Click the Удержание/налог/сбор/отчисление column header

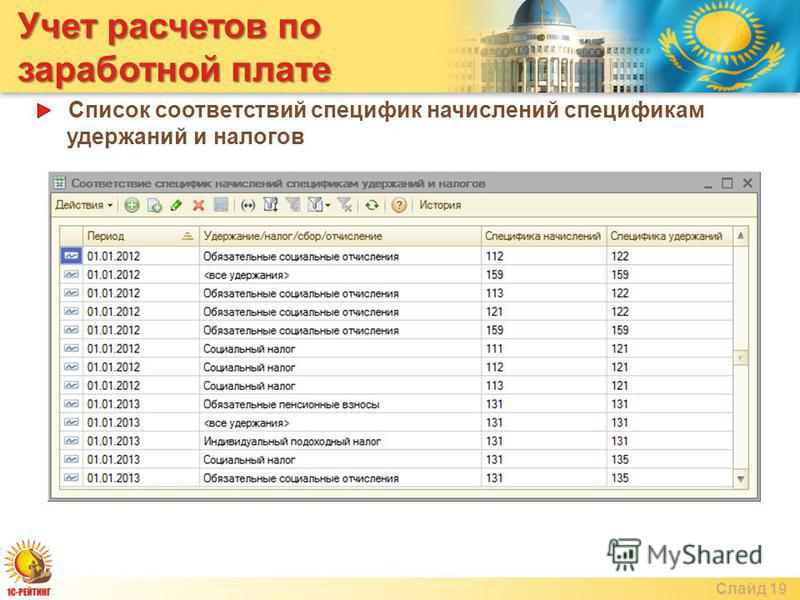(340, 236)
